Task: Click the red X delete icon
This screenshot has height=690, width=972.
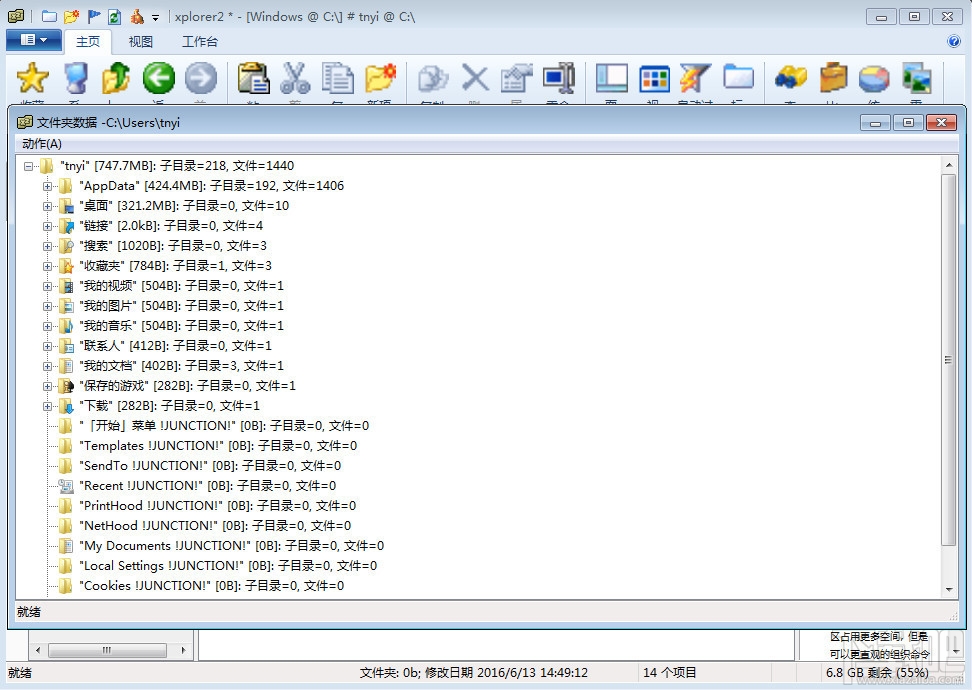Action: point(474,78)
